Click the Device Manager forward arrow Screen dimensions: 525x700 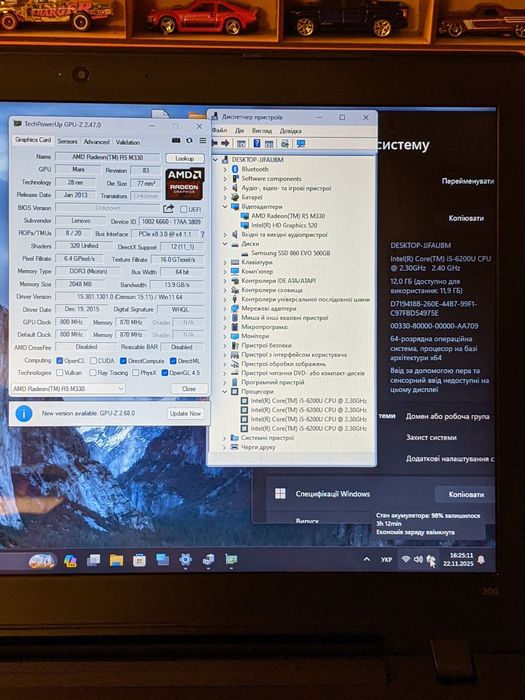coord(225,143)
